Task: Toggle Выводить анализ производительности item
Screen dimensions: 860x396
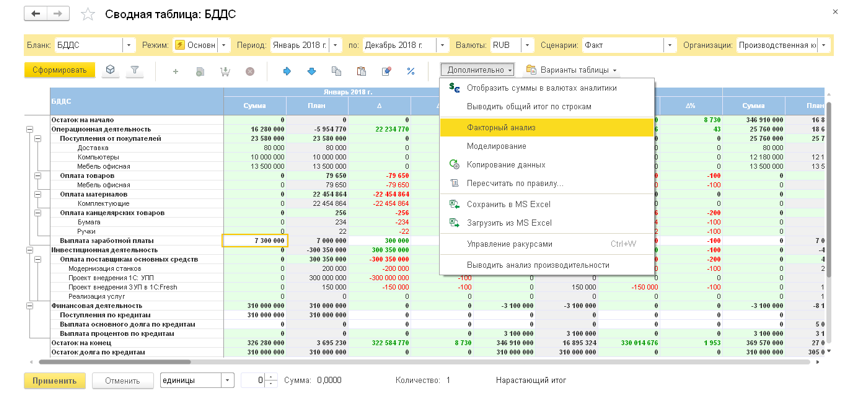Action: (x=547, y=264)
